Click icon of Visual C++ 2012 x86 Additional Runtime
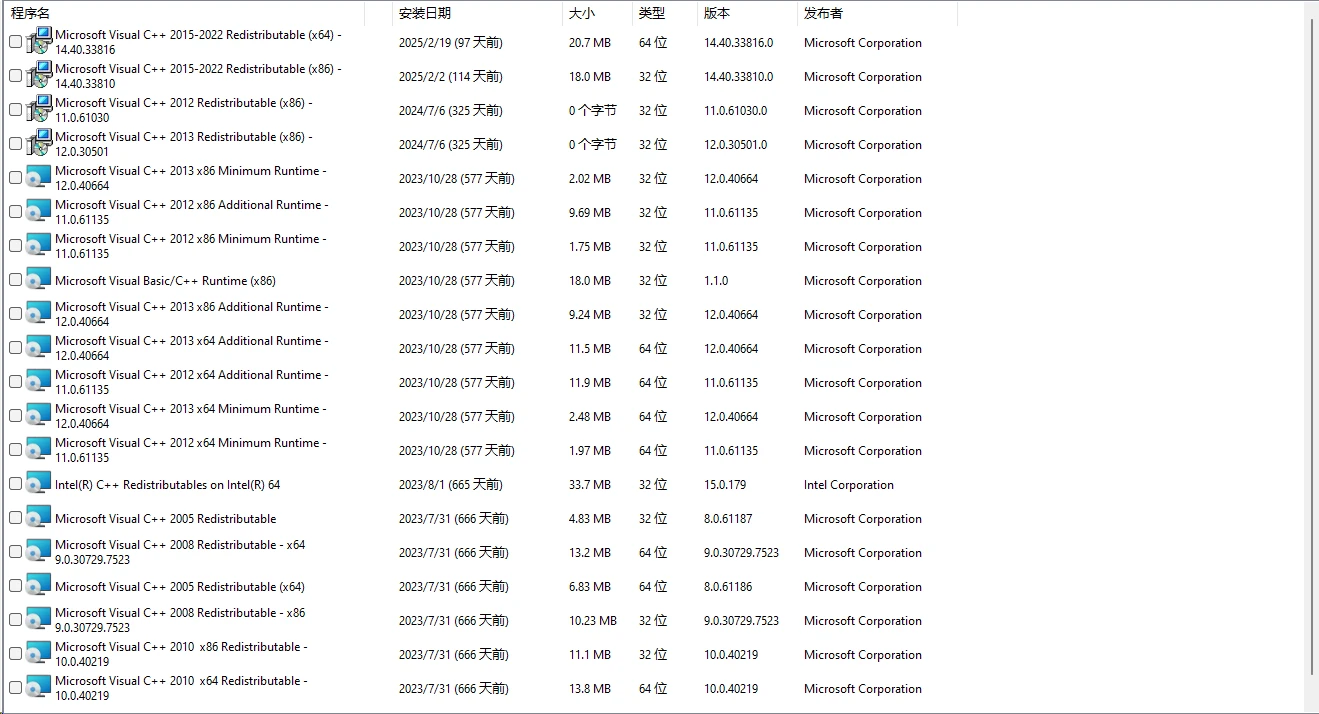 click(x=38, y=212)
